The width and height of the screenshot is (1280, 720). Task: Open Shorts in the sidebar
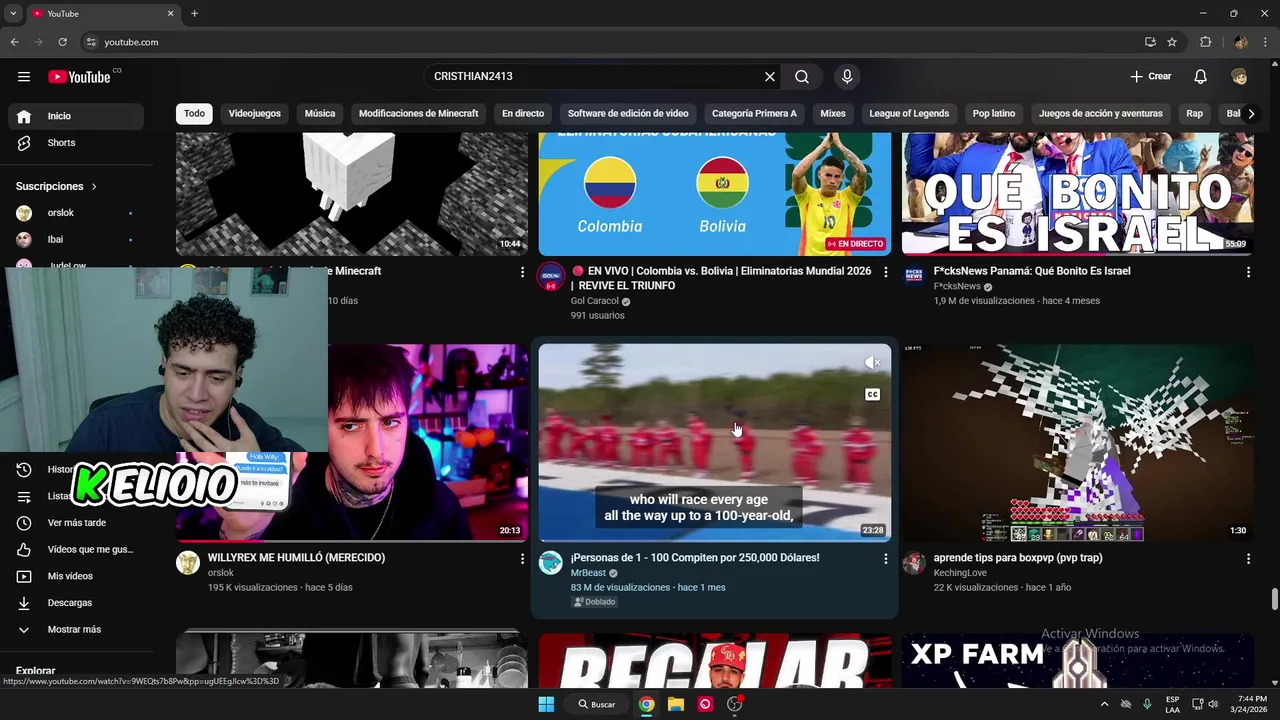(x=76, y=143)
